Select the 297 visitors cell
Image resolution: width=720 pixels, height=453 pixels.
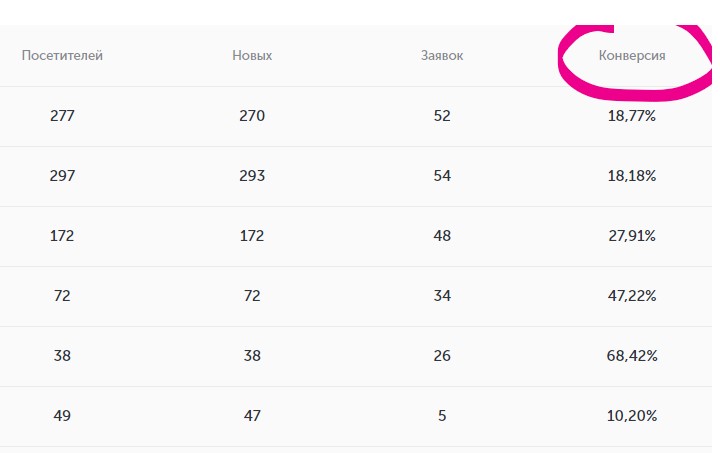coord(62,176)
